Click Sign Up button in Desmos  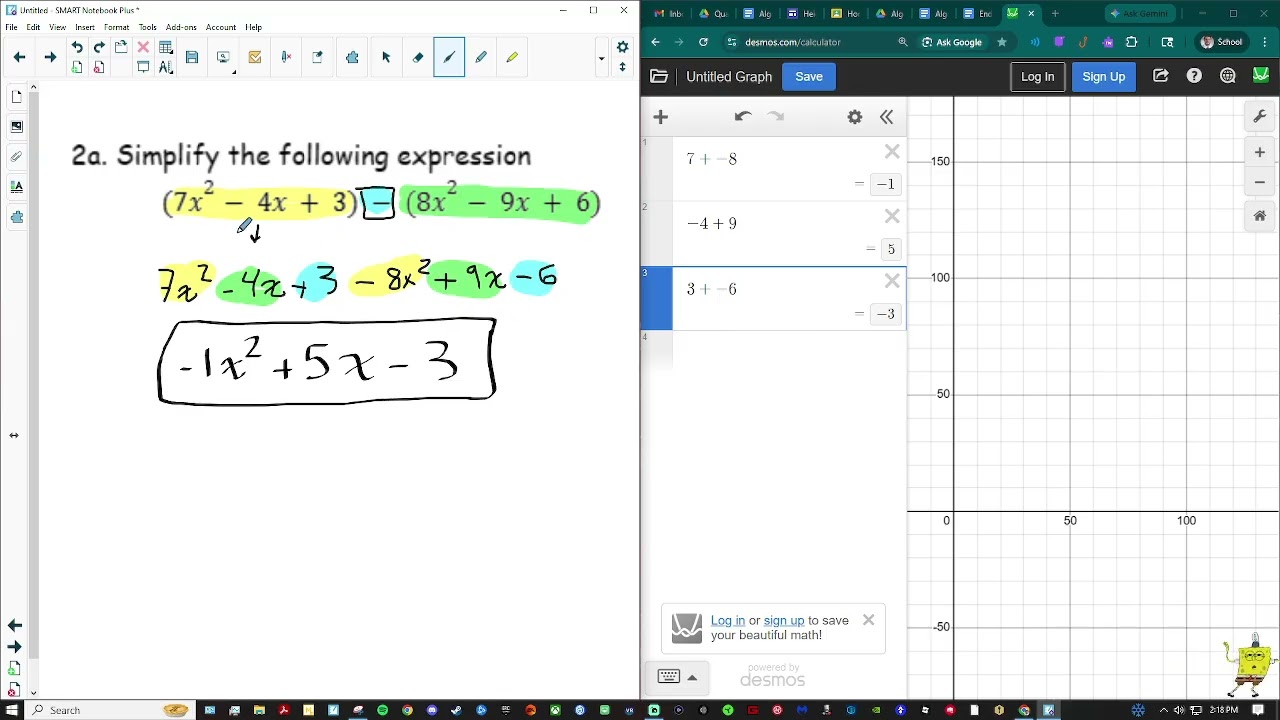click(x=1103, y=77)
